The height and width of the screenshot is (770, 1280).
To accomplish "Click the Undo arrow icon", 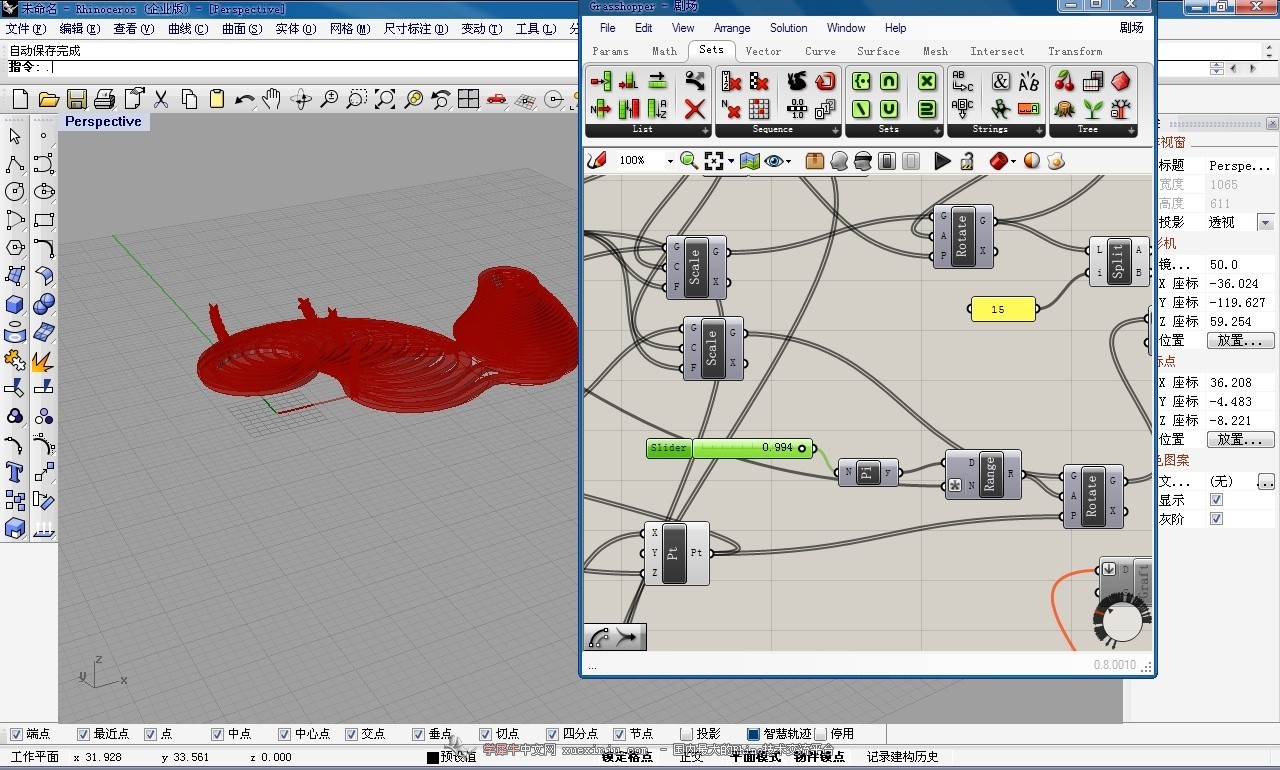I will (x=244, y=99).
